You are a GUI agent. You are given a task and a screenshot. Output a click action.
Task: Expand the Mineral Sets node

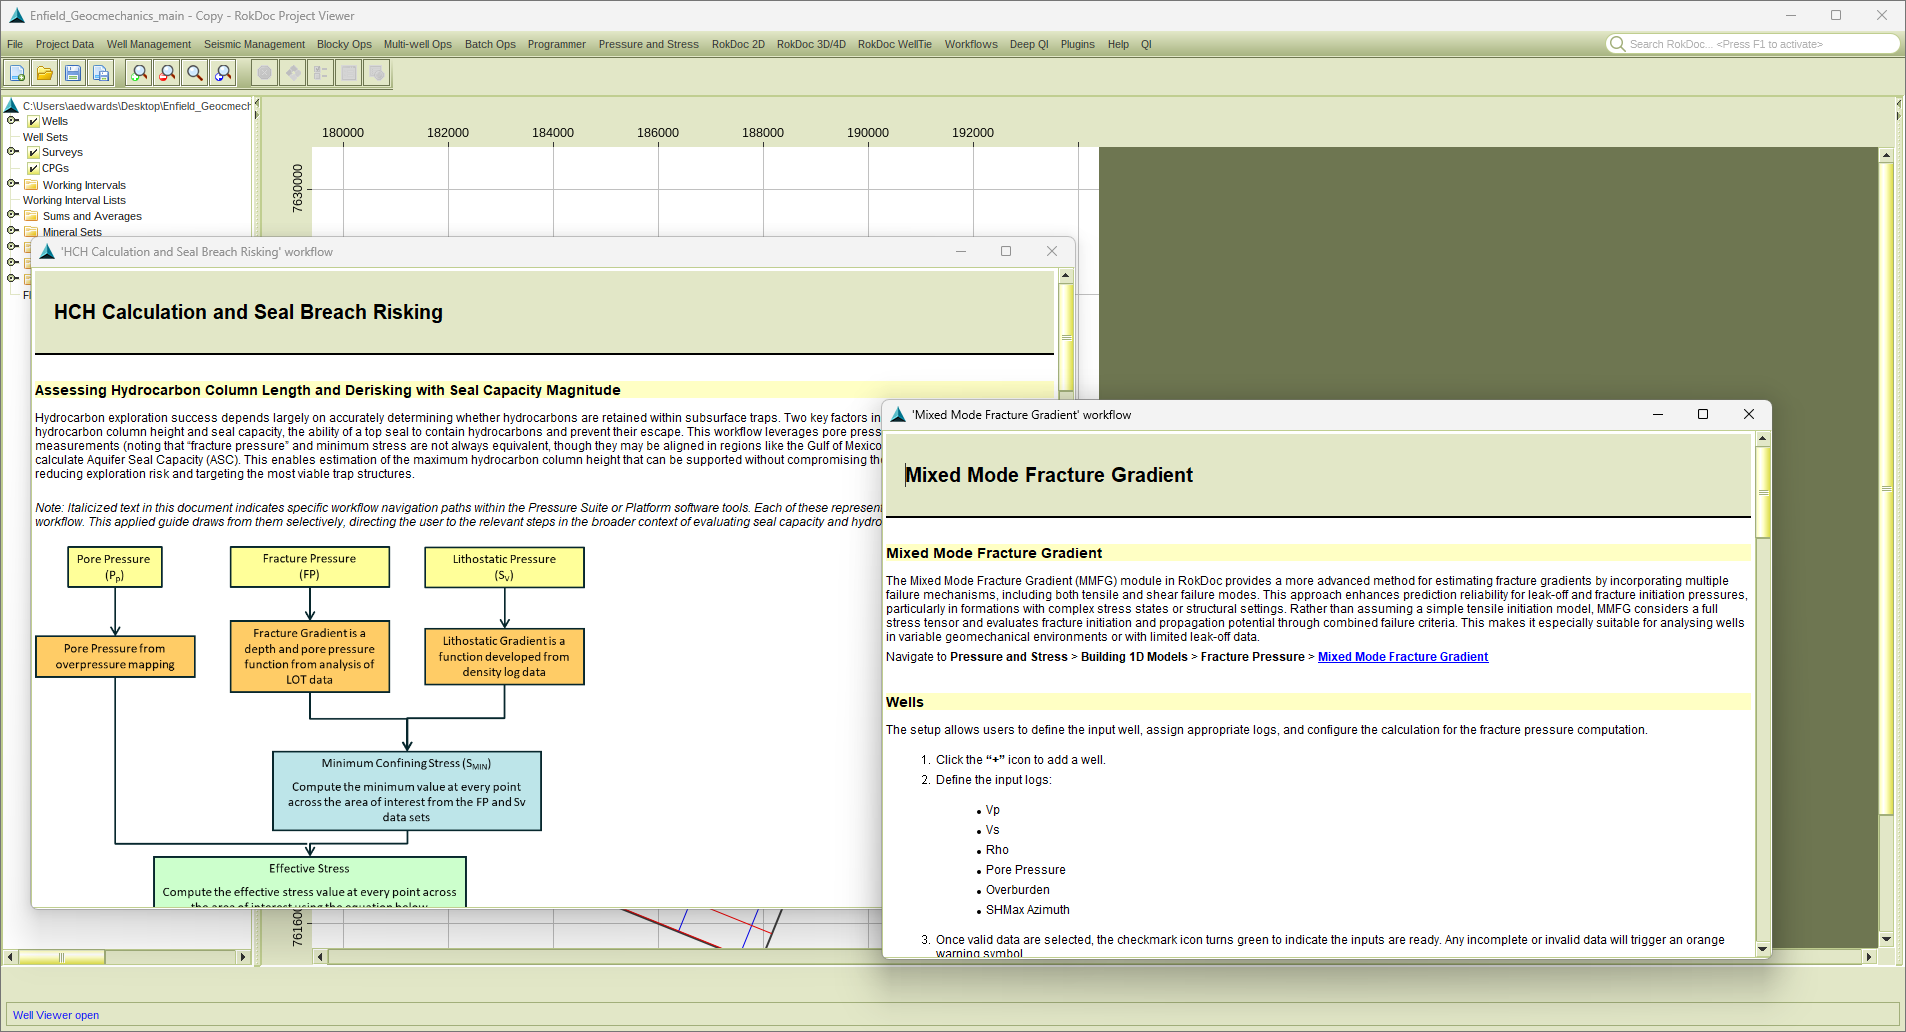click(x=13, y=231)
